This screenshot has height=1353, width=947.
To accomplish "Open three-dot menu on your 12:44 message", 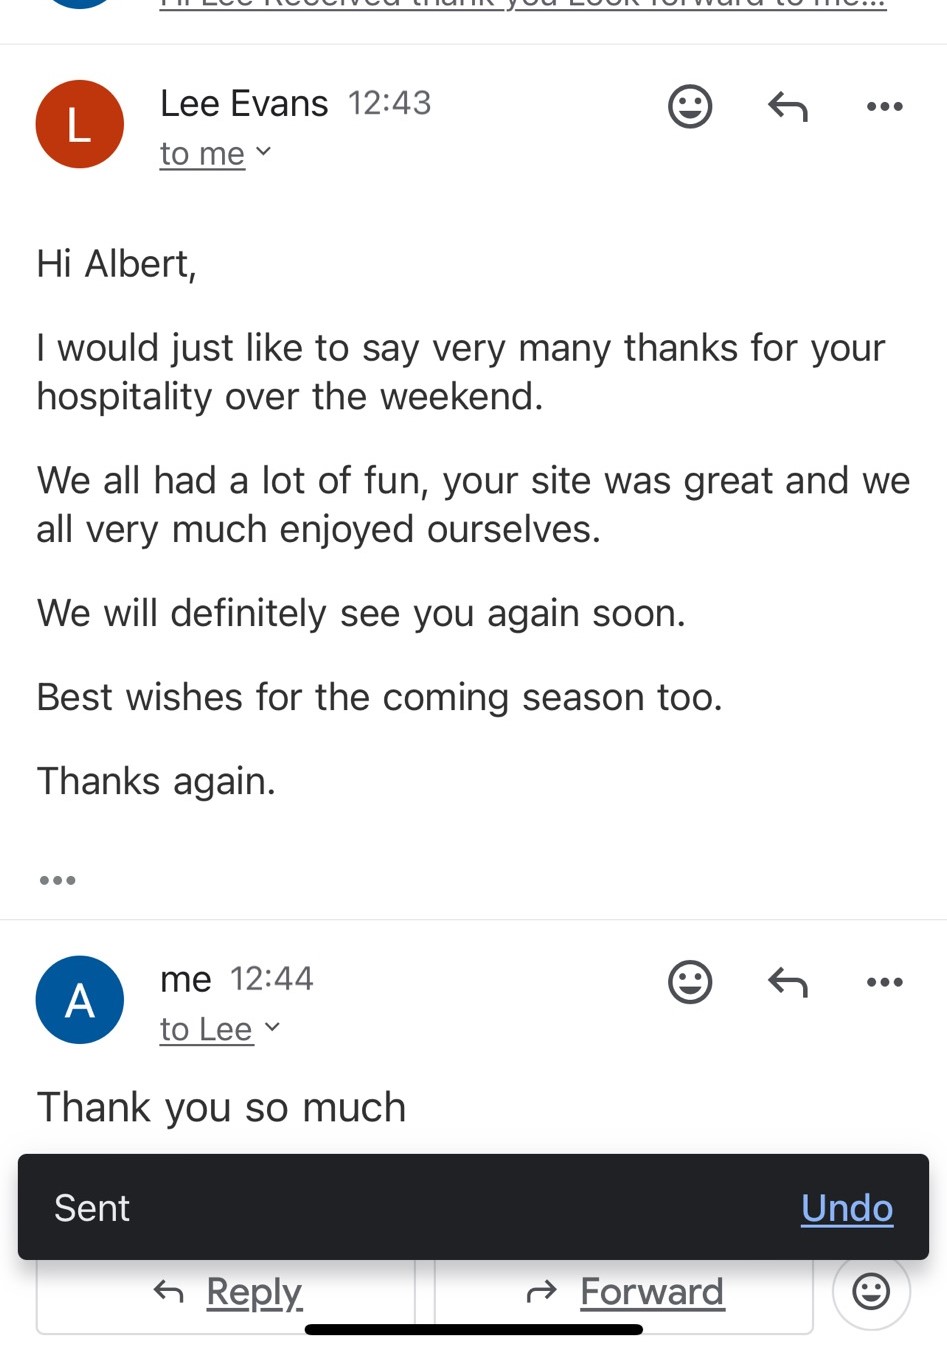I will [x=884, y=982].
